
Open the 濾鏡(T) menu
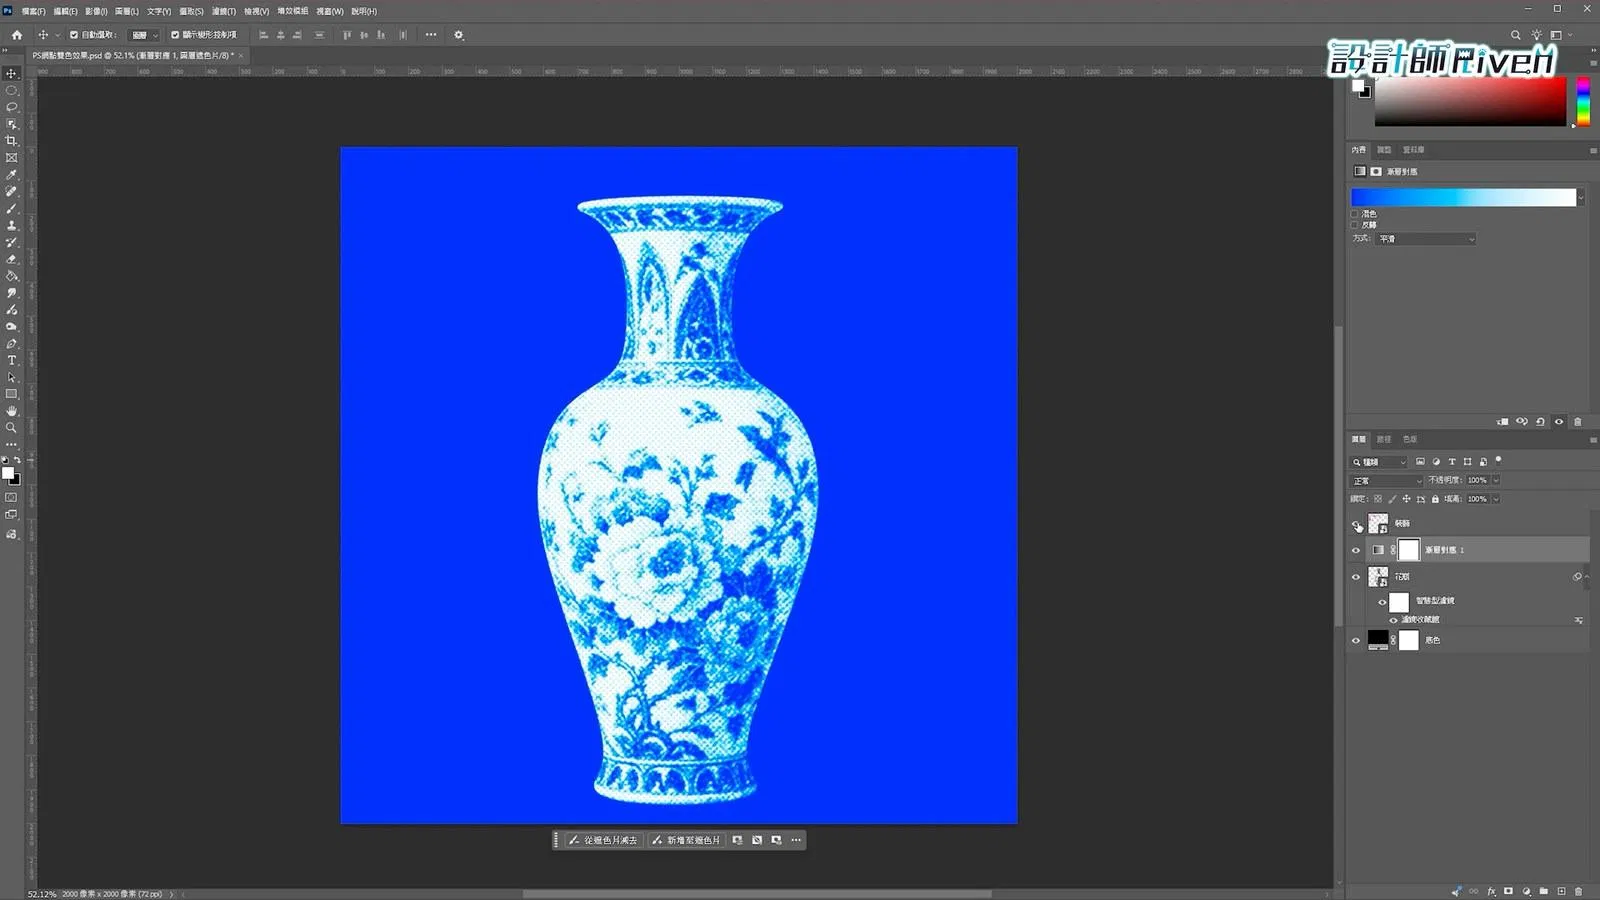(224, 11)
